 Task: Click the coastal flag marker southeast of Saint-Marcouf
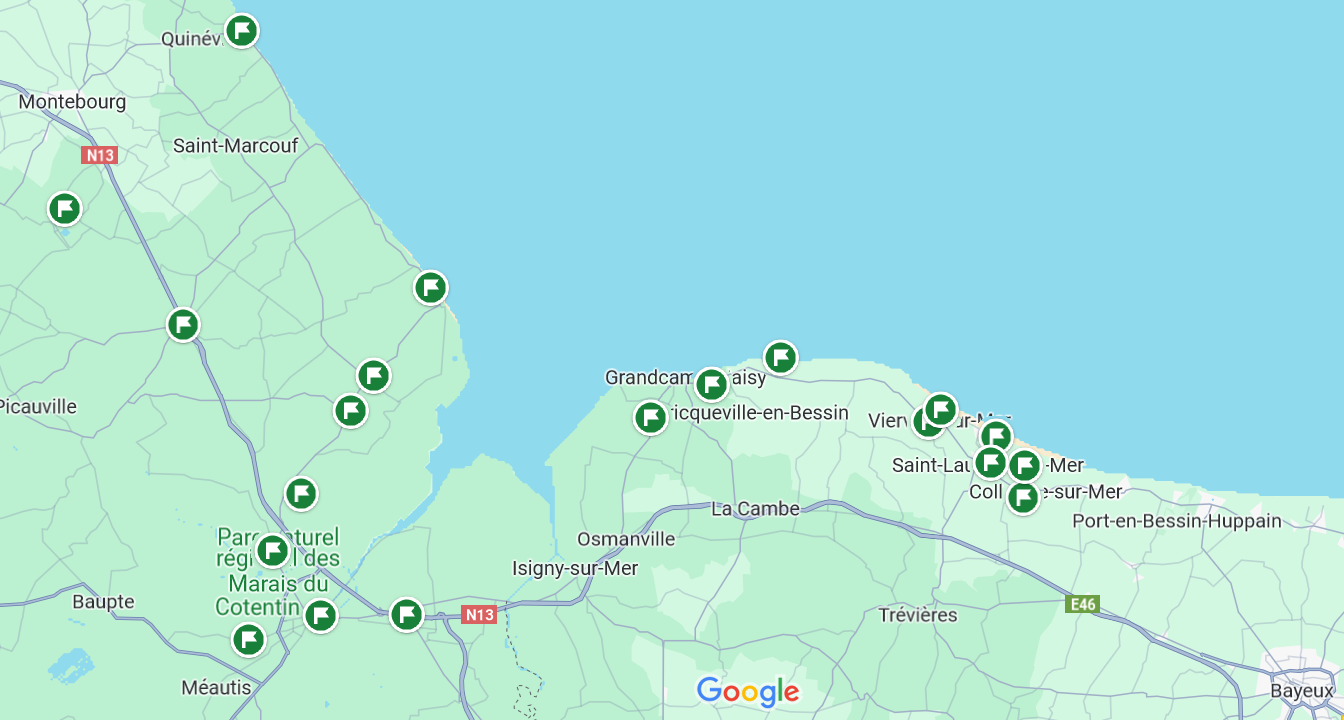[431, 288]
